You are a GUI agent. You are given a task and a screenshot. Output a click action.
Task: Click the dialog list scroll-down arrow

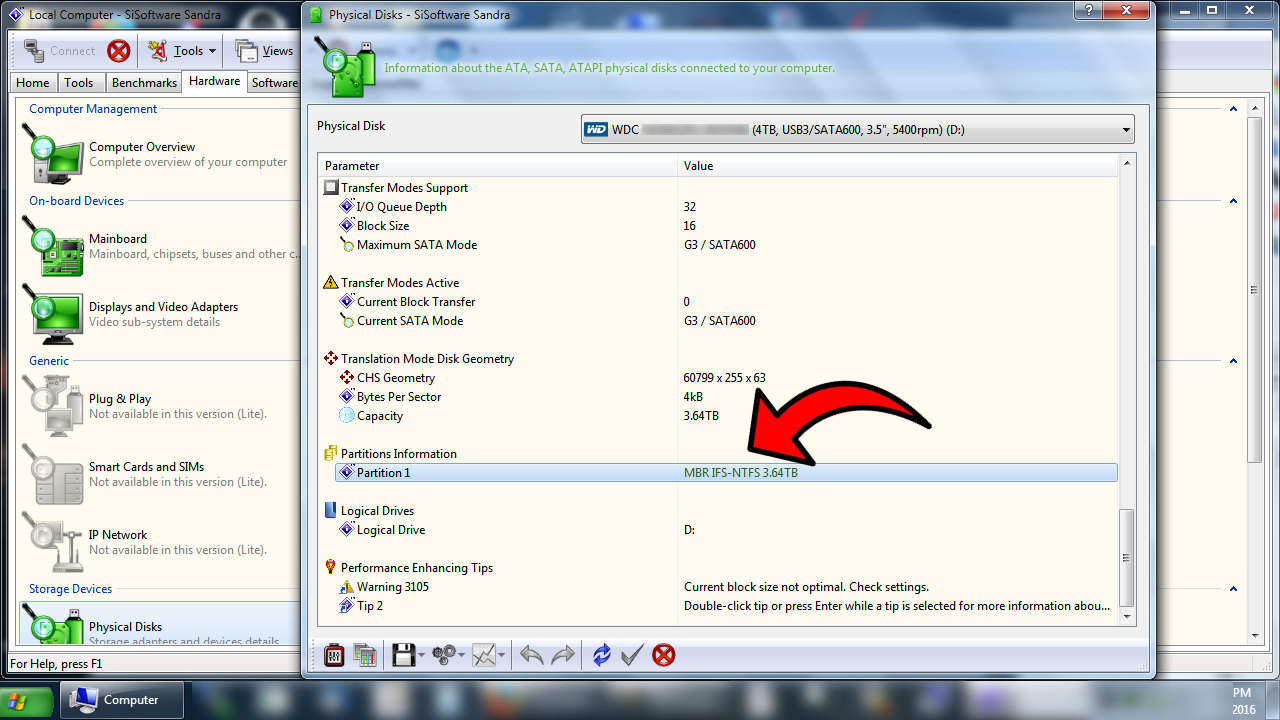[x=1127, y=618]
